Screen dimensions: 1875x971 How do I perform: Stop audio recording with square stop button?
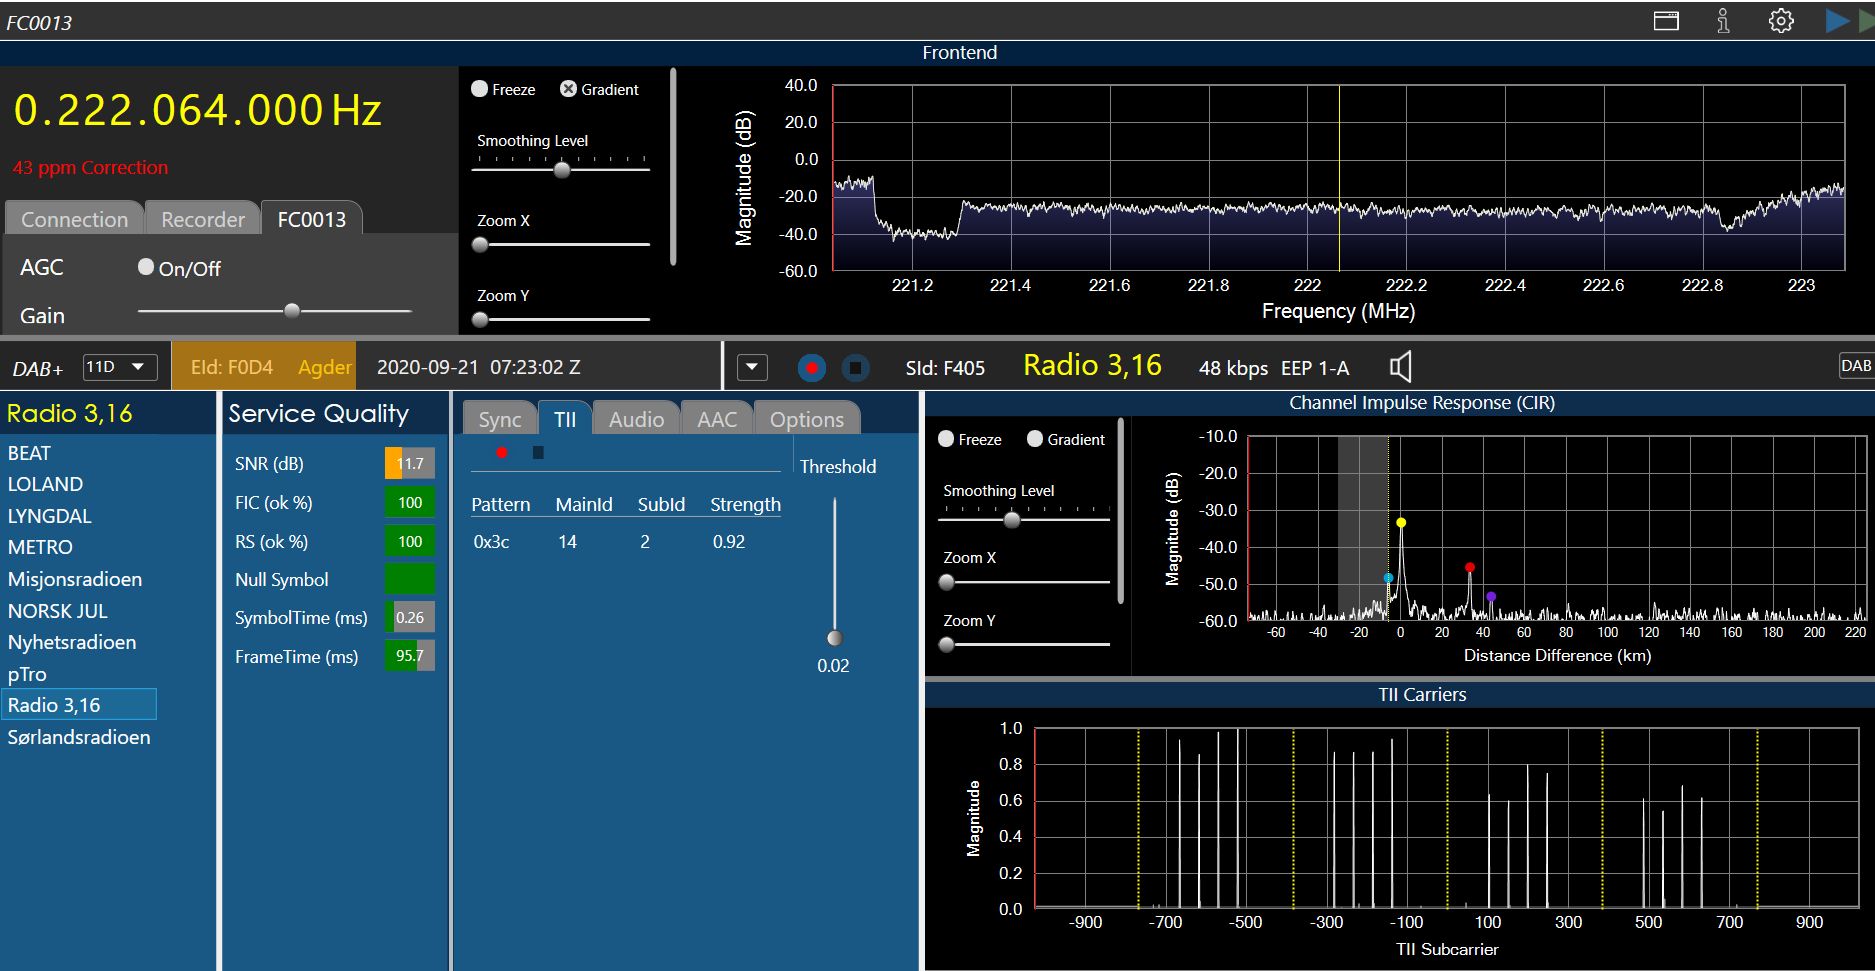(855, 368)
